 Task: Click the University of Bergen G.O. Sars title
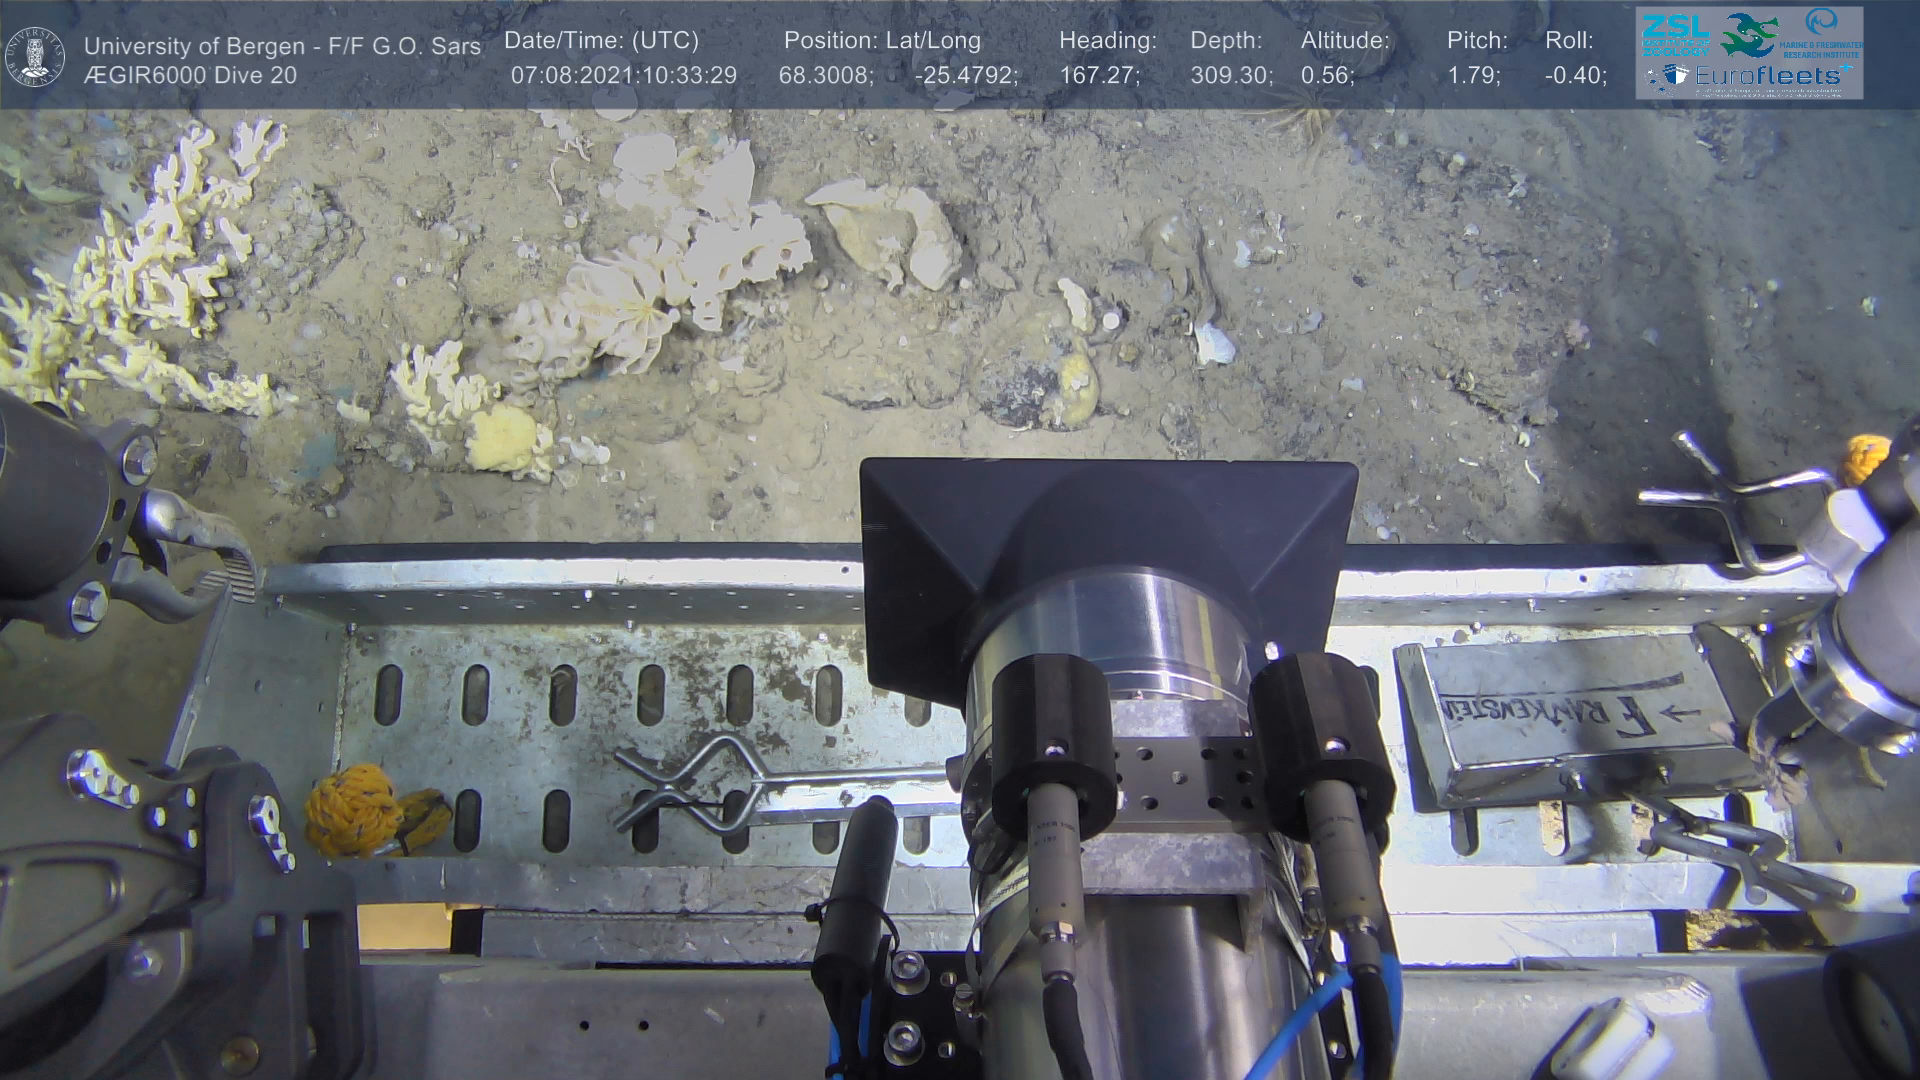tap(282, 46)
